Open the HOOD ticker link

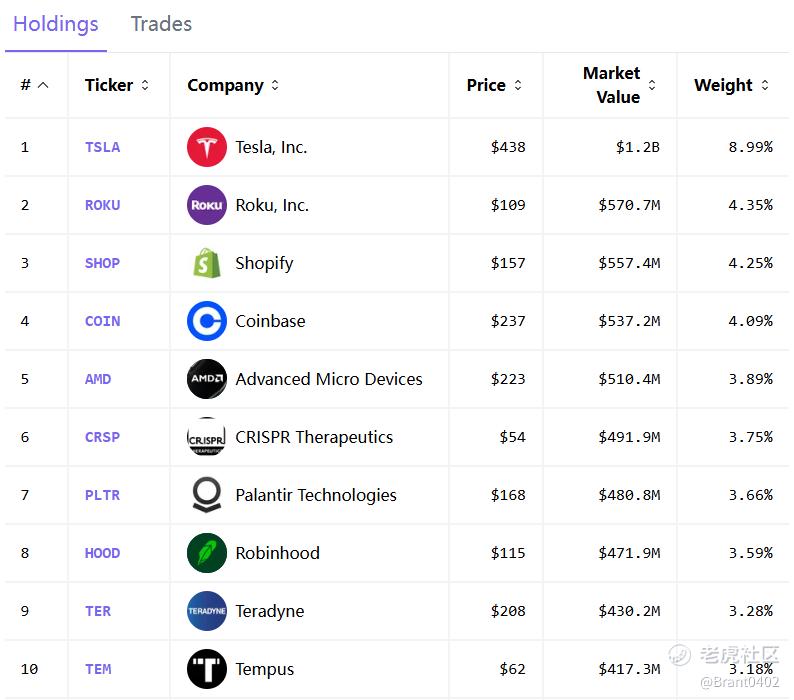[102, 553]
